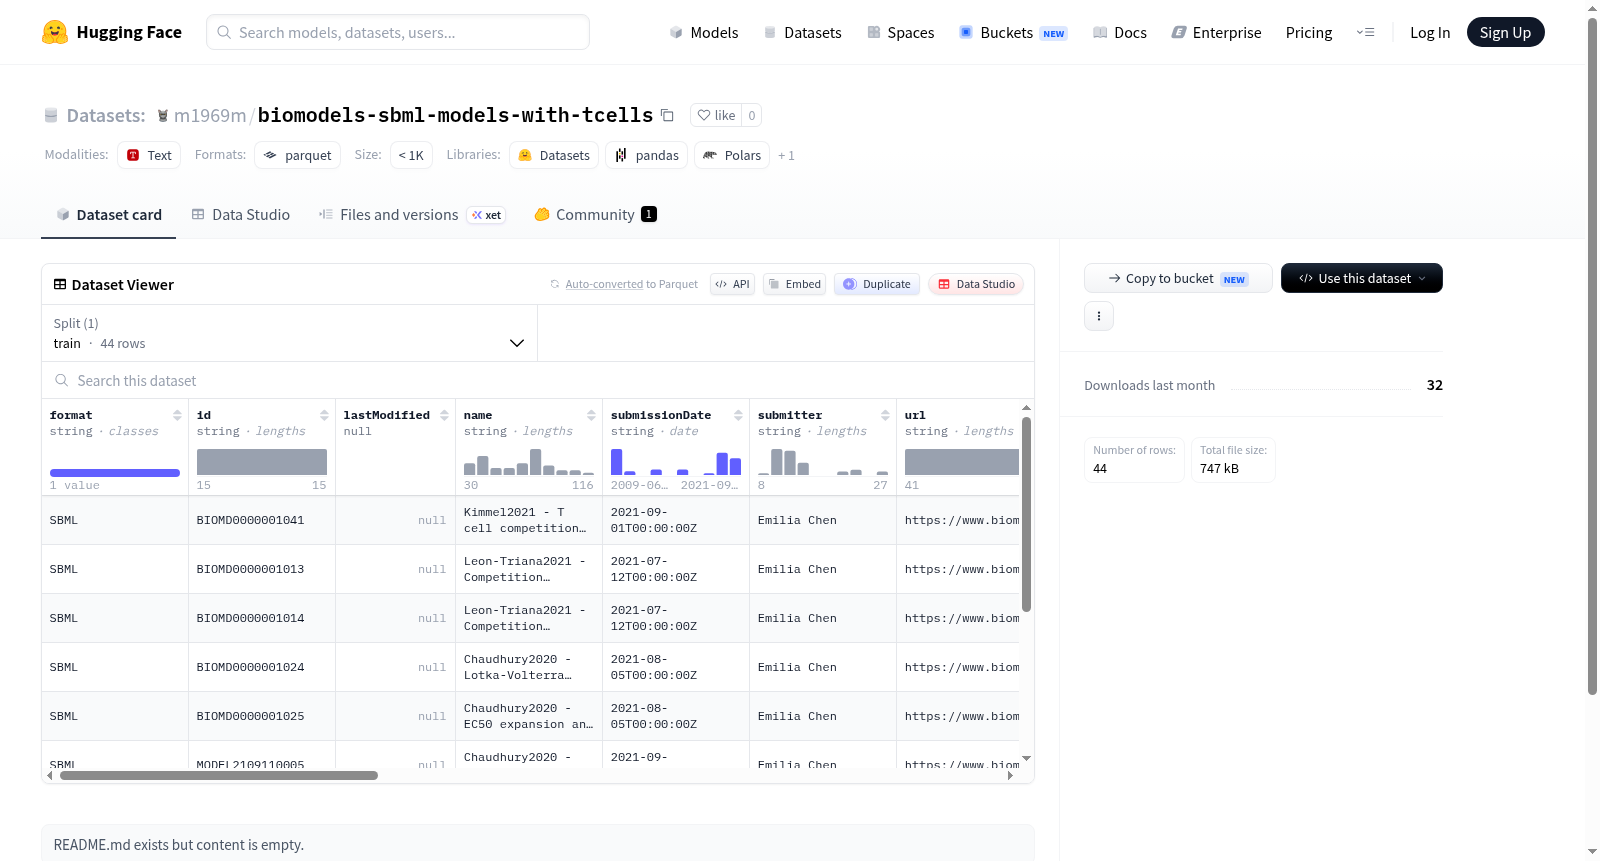Expand the Split train dropdown
Viewport: 1600px width, 861px height.
290,333
